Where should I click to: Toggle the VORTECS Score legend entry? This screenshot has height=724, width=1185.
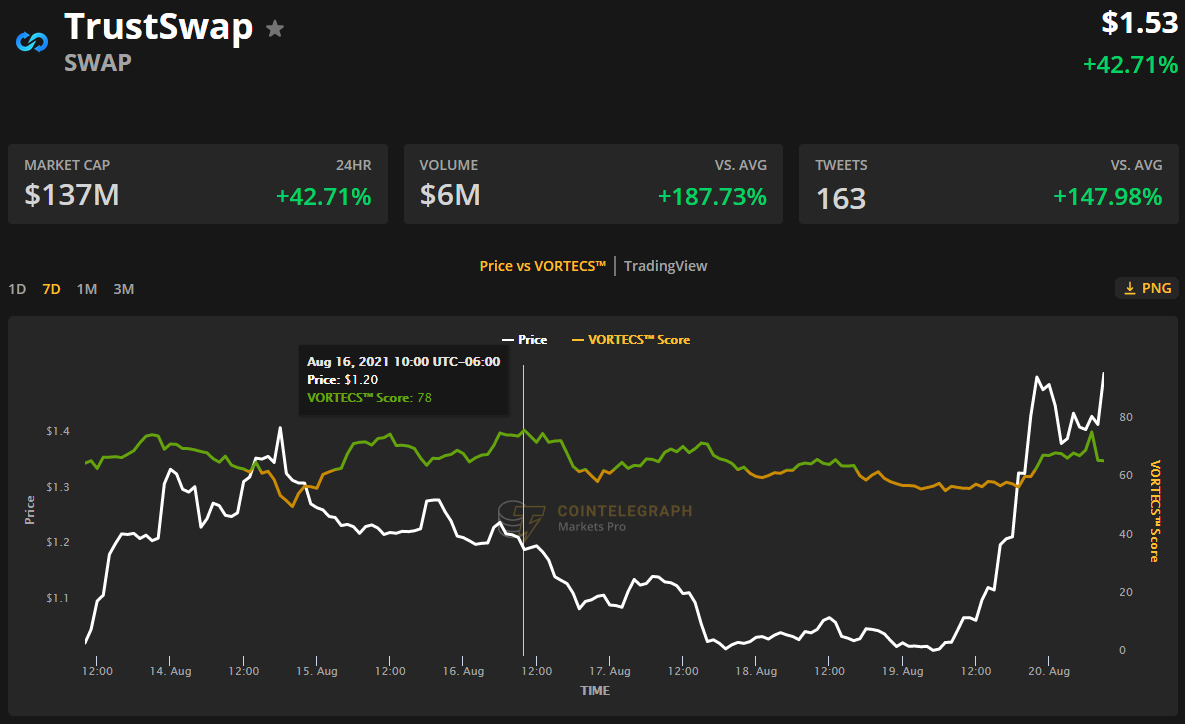pyautogui.click(x=630, y=340)
